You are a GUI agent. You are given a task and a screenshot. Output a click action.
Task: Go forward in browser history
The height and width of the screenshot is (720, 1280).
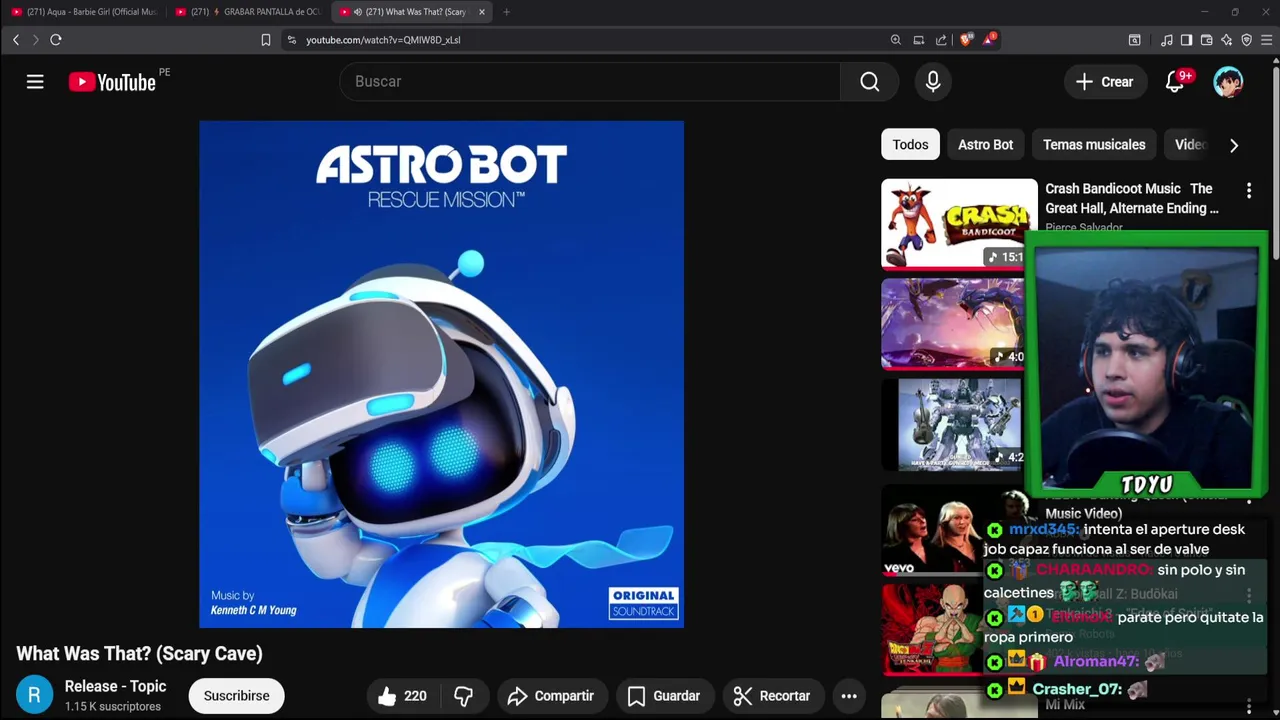[x=35, y=40]
